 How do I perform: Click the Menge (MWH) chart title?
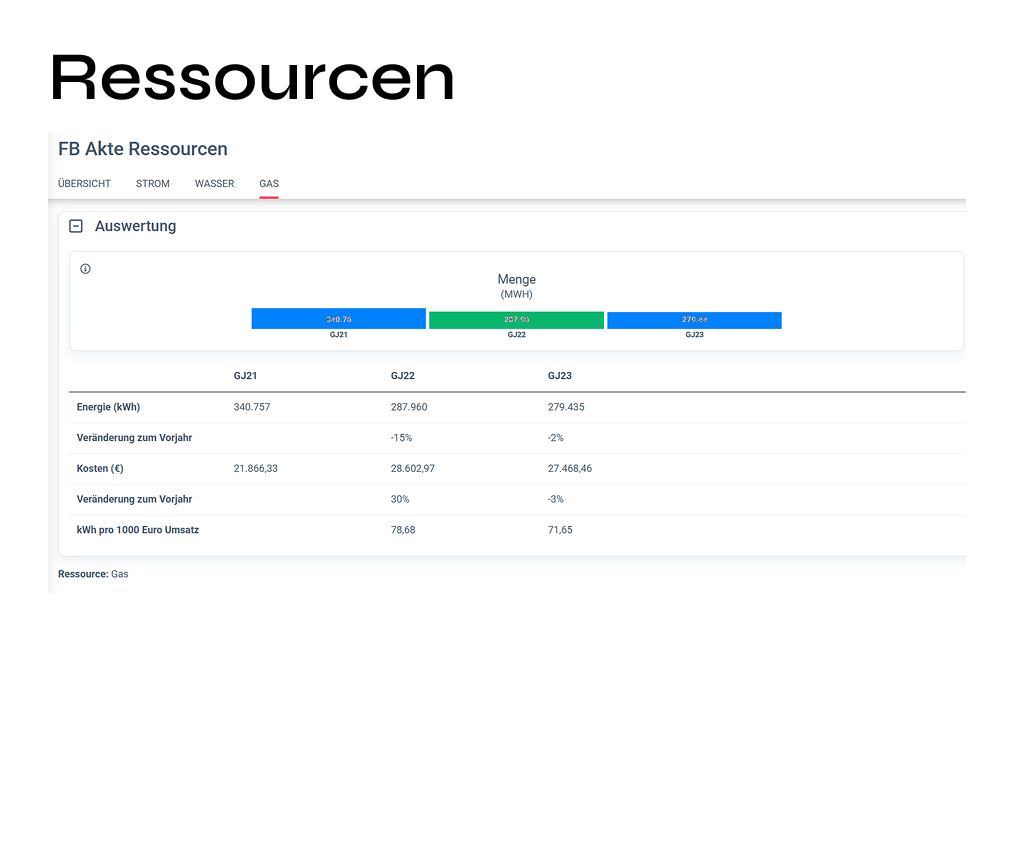pos(516,286)
